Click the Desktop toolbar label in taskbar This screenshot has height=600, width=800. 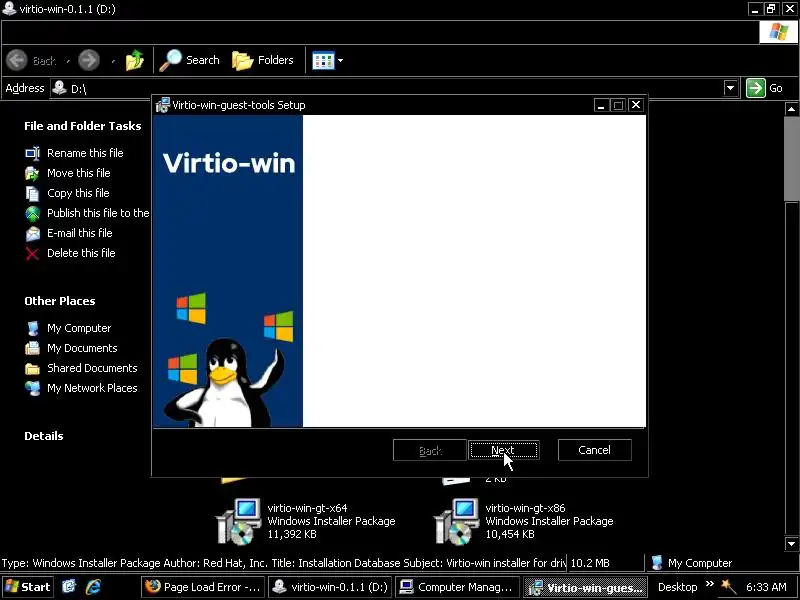(678, 587)
